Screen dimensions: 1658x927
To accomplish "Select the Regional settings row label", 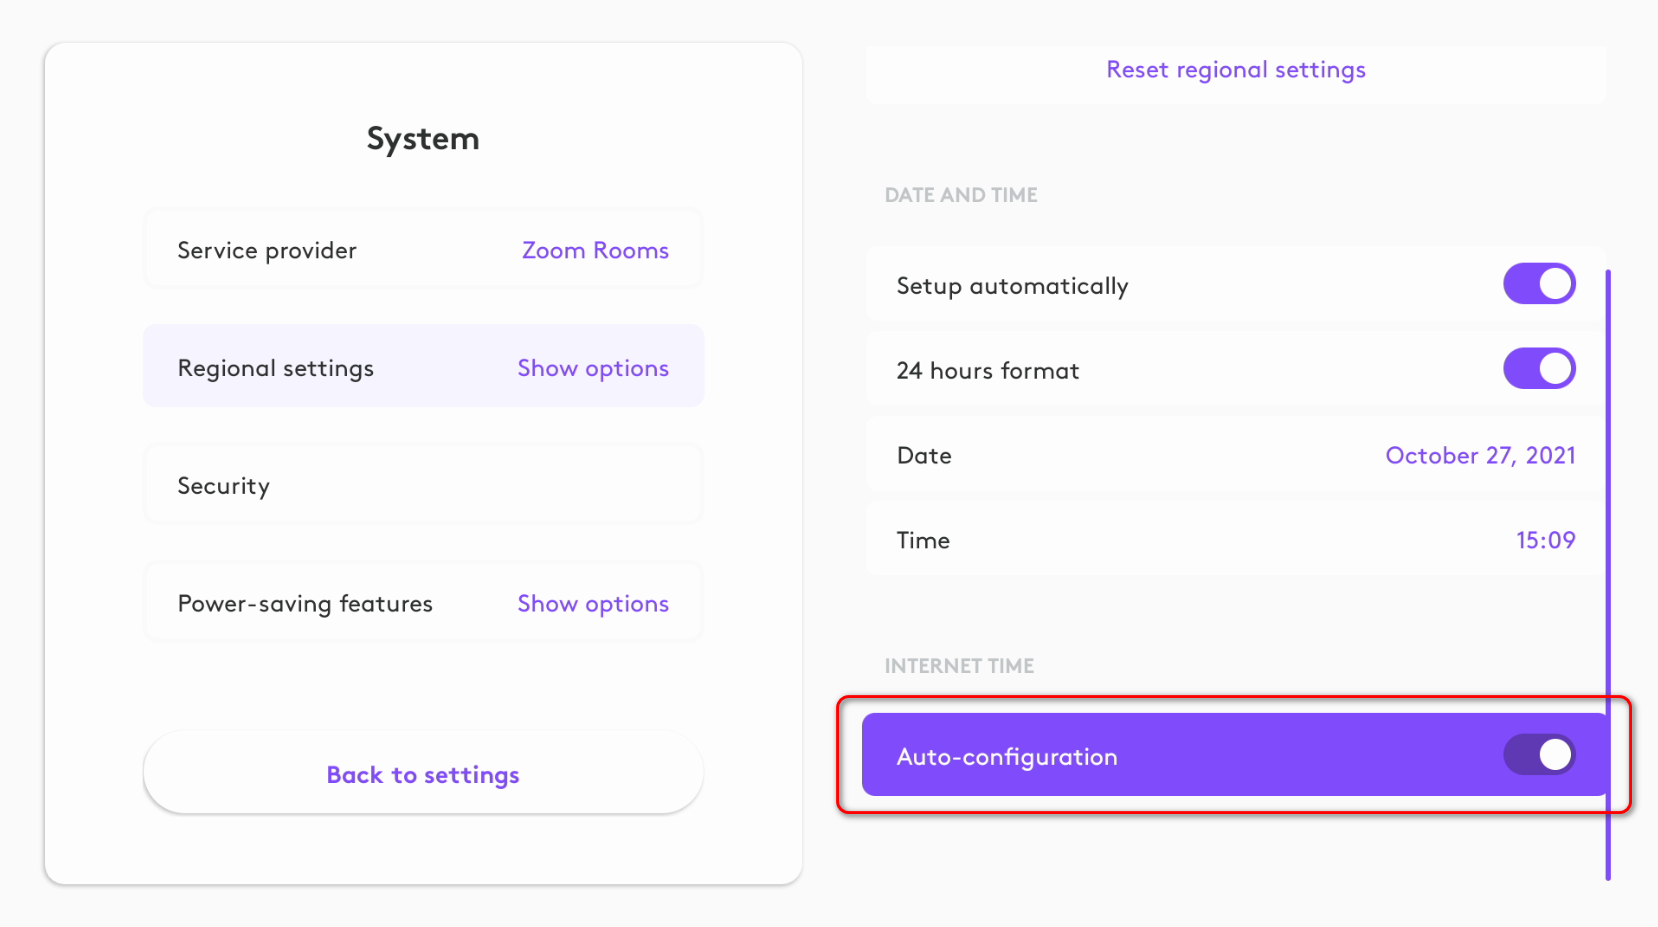I will click(276, 368).
